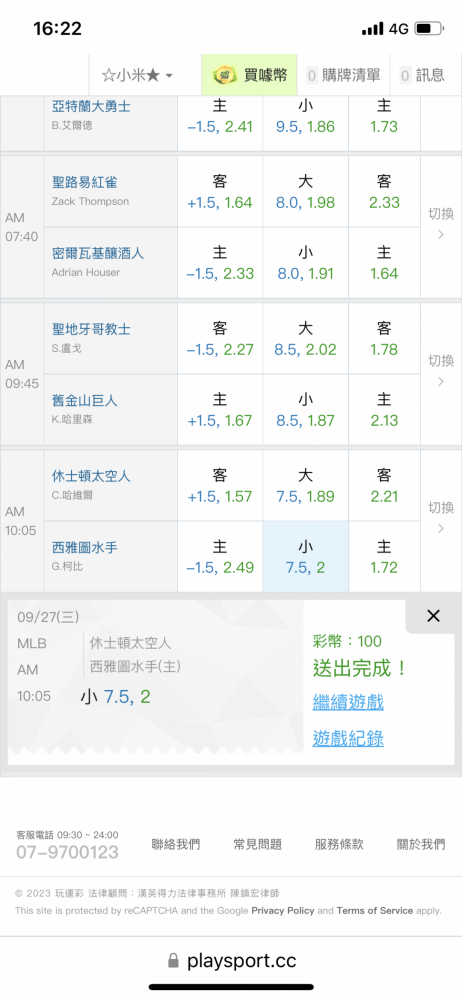This screenshot has height=1000, width=462.
Task: Open the 遊戲紀錄 link
Action: tap(348, 739)
